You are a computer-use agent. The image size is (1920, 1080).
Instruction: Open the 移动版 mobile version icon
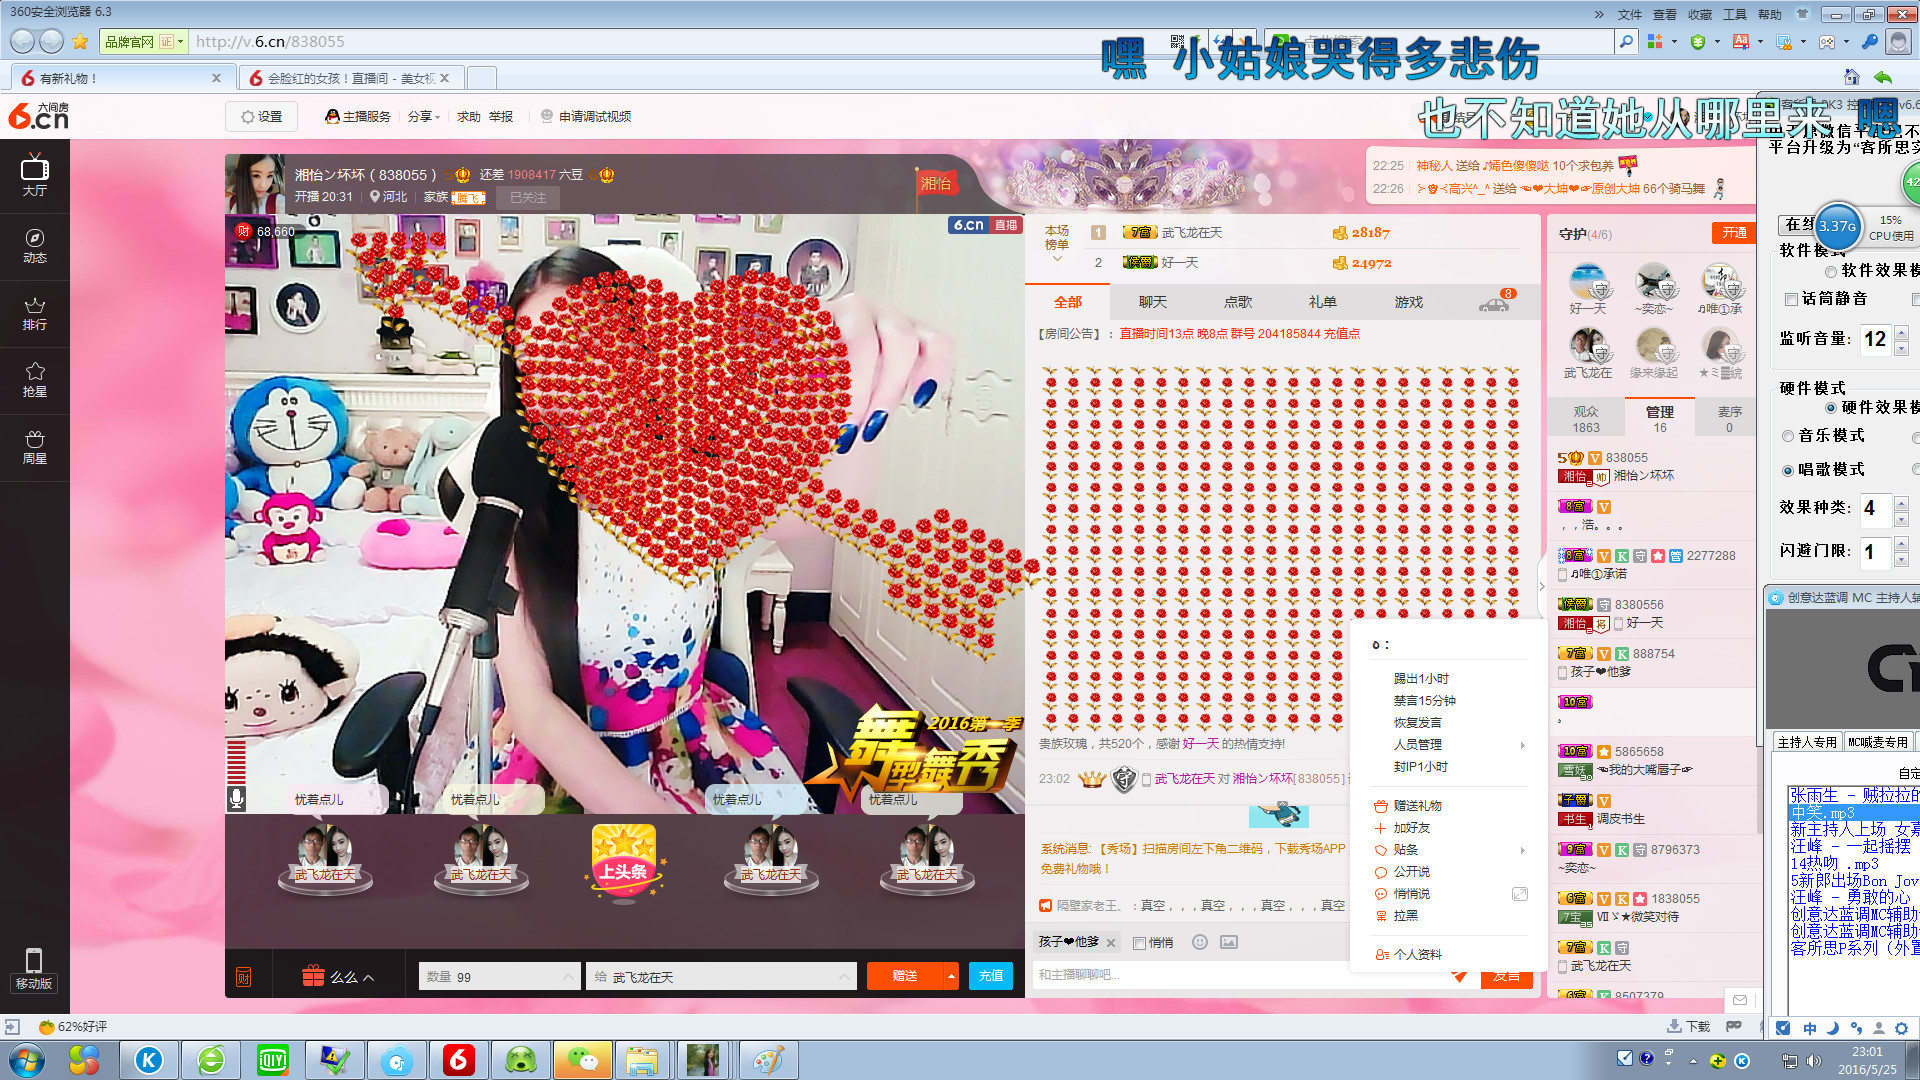(34, 969)
